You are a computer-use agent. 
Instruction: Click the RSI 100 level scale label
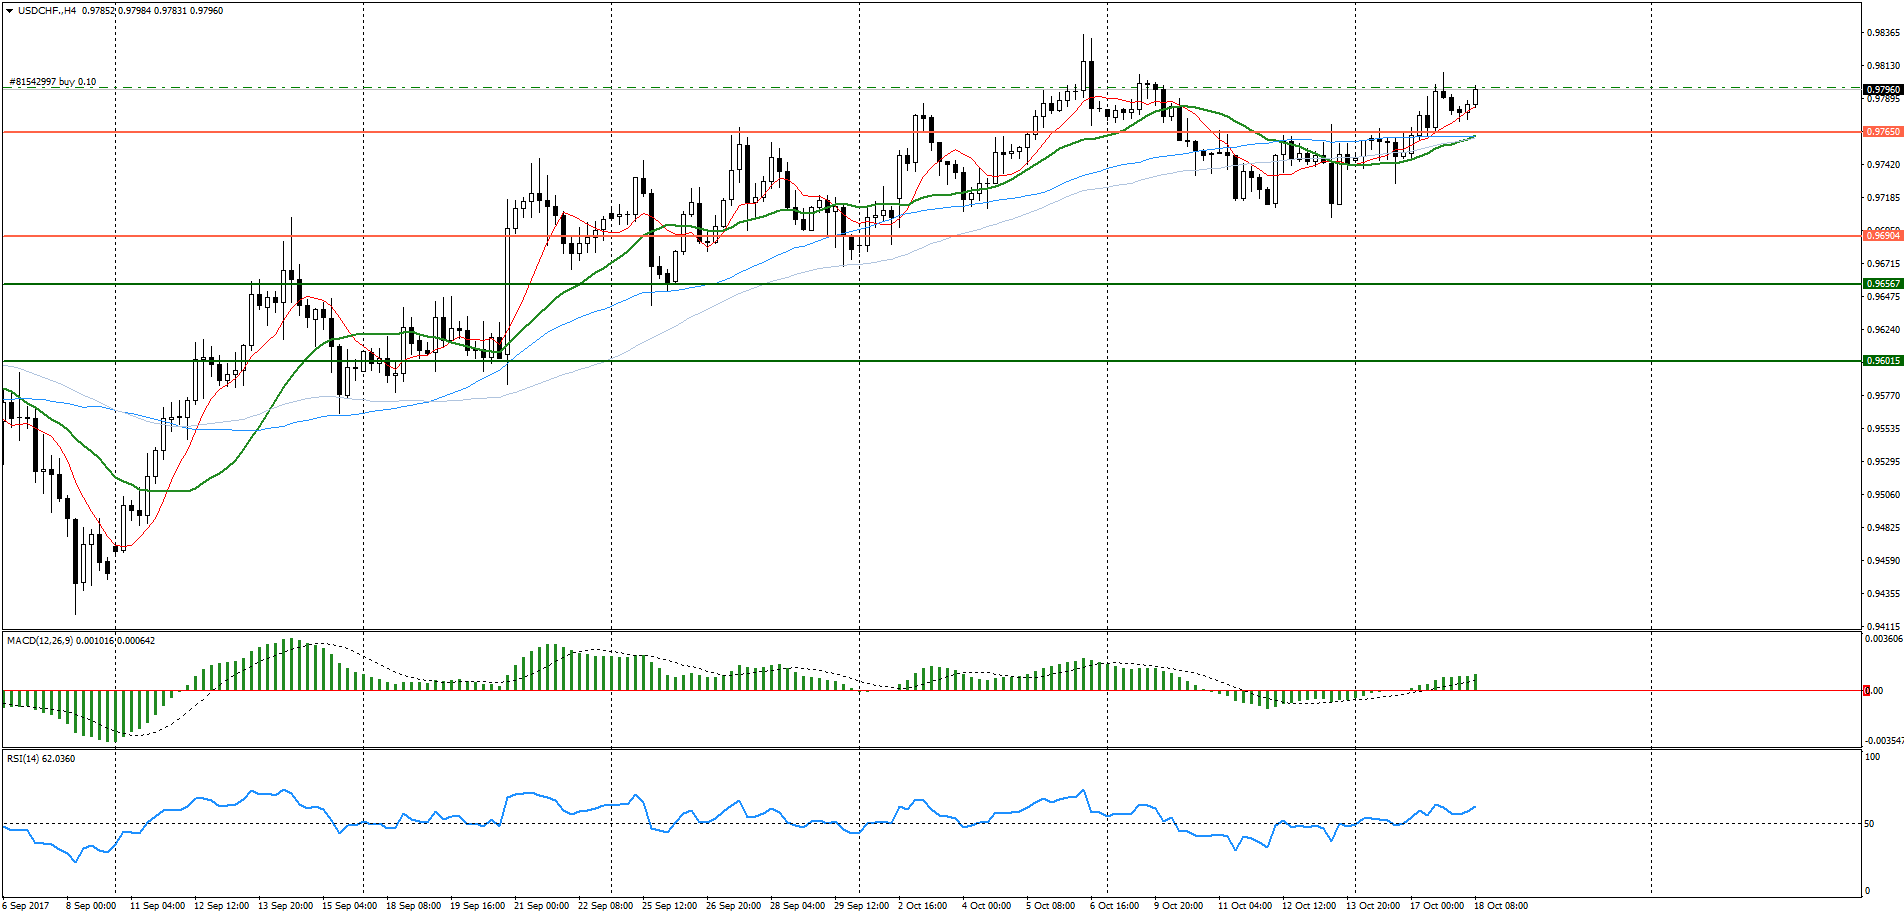pos(1872,758)
